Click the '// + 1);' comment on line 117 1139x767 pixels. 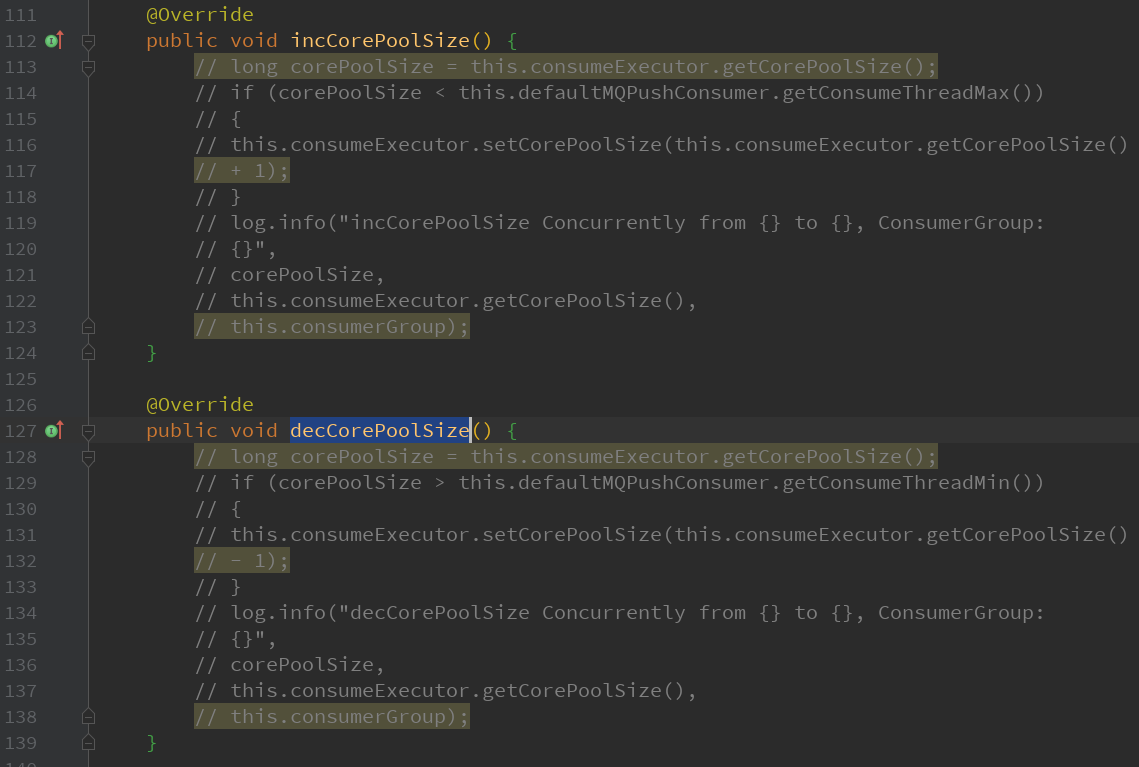coord(242,171)
